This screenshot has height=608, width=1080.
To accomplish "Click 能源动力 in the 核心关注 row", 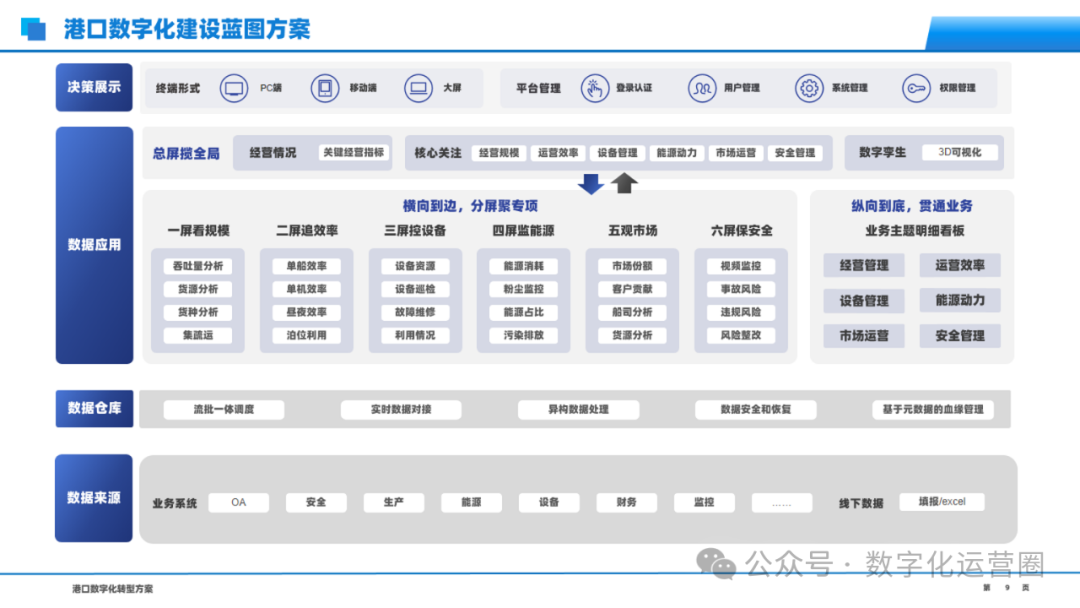I will [x=677, y=153].
